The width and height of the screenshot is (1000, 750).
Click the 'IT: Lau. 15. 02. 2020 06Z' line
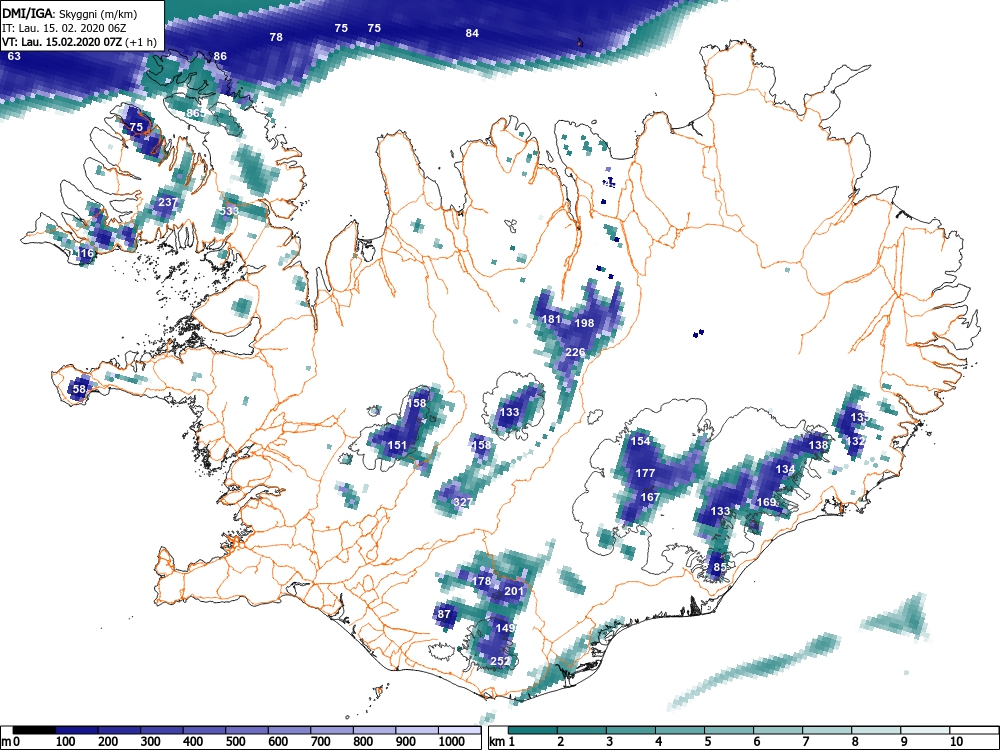[63, 28]
